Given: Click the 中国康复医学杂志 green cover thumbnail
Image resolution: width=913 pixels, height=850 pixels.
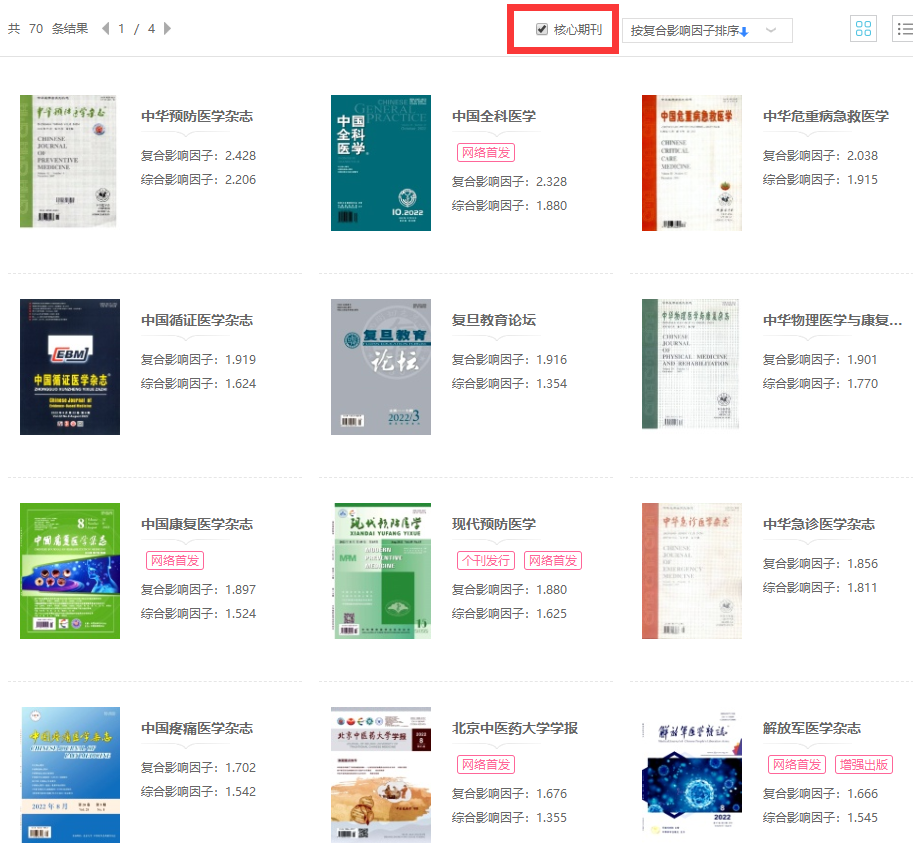Looking at the screenshot, I should 70,571.
